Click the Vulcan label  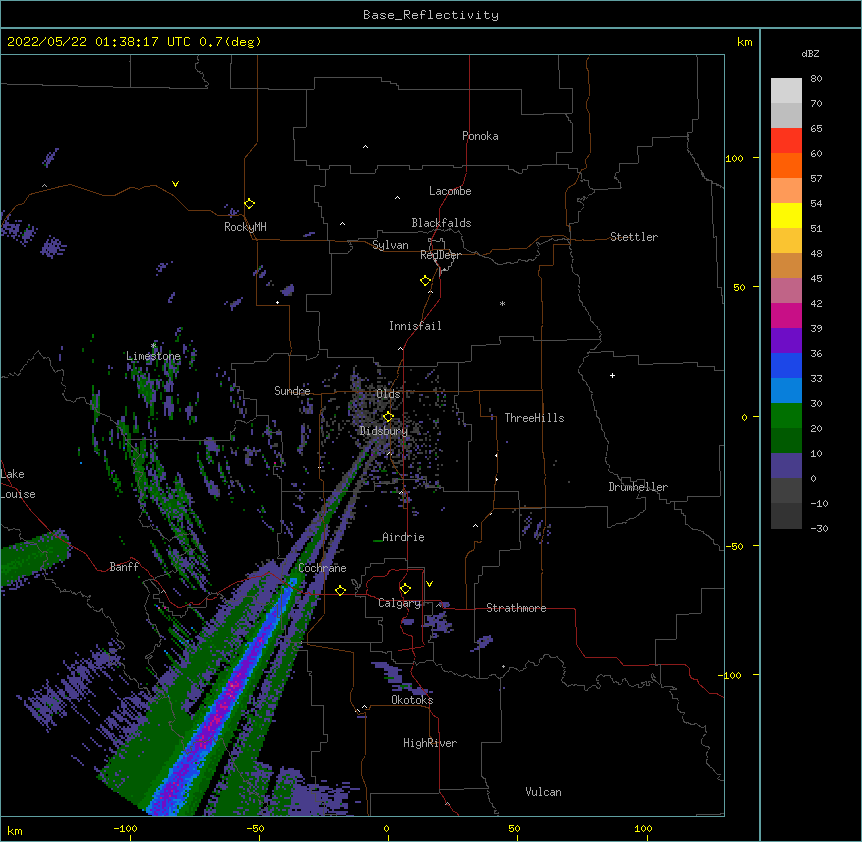[543, 792]
